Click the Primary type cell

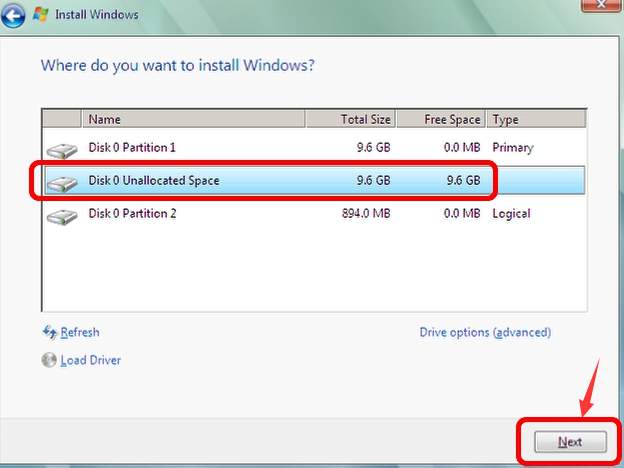point(513,148)
